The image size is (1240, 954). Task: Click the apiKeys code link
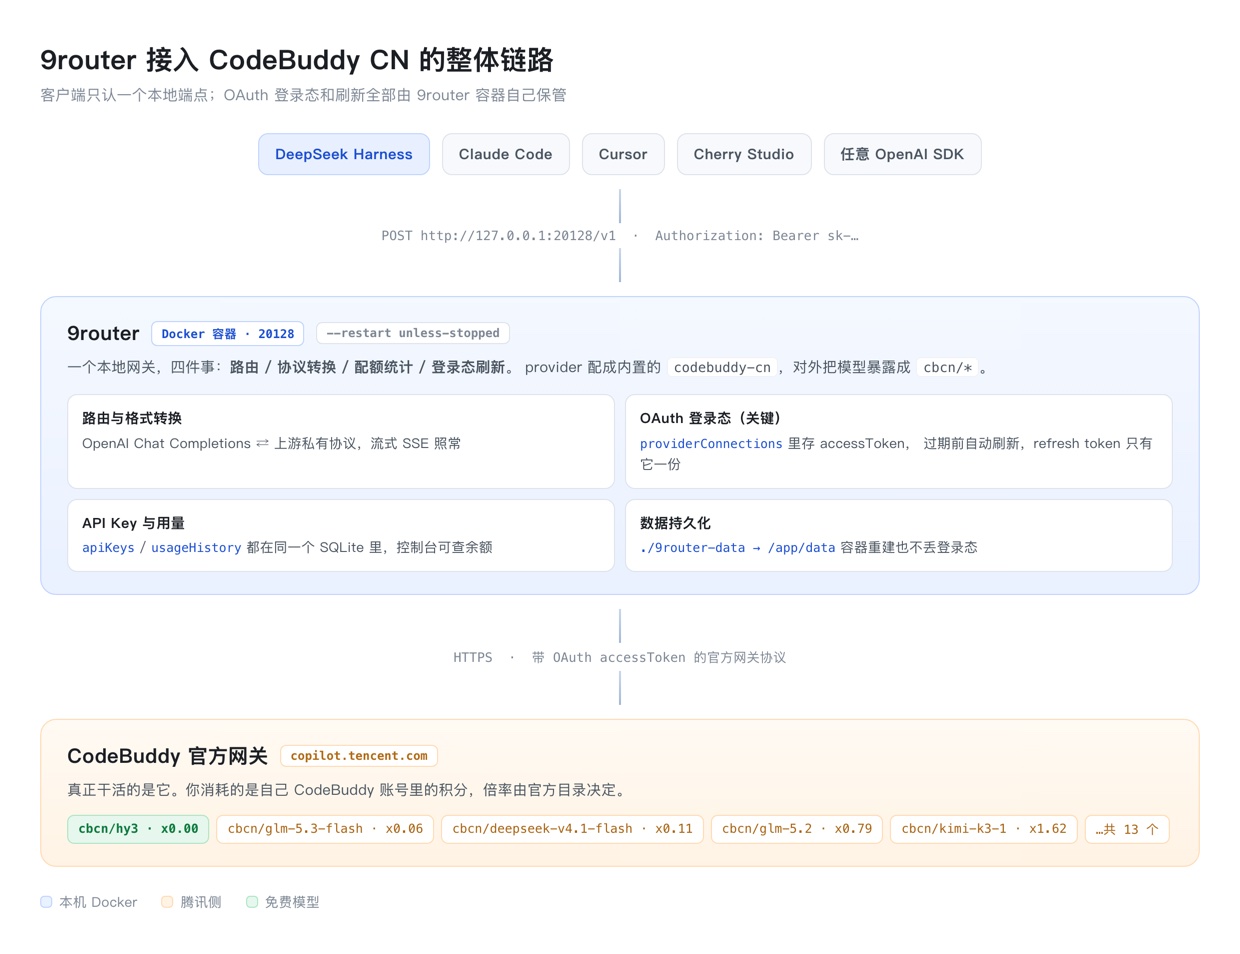[x=108, y=548]
